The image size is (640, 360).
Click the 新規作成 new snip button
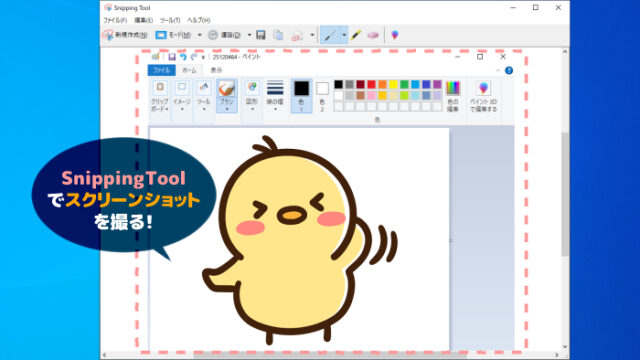coord(125,35)
